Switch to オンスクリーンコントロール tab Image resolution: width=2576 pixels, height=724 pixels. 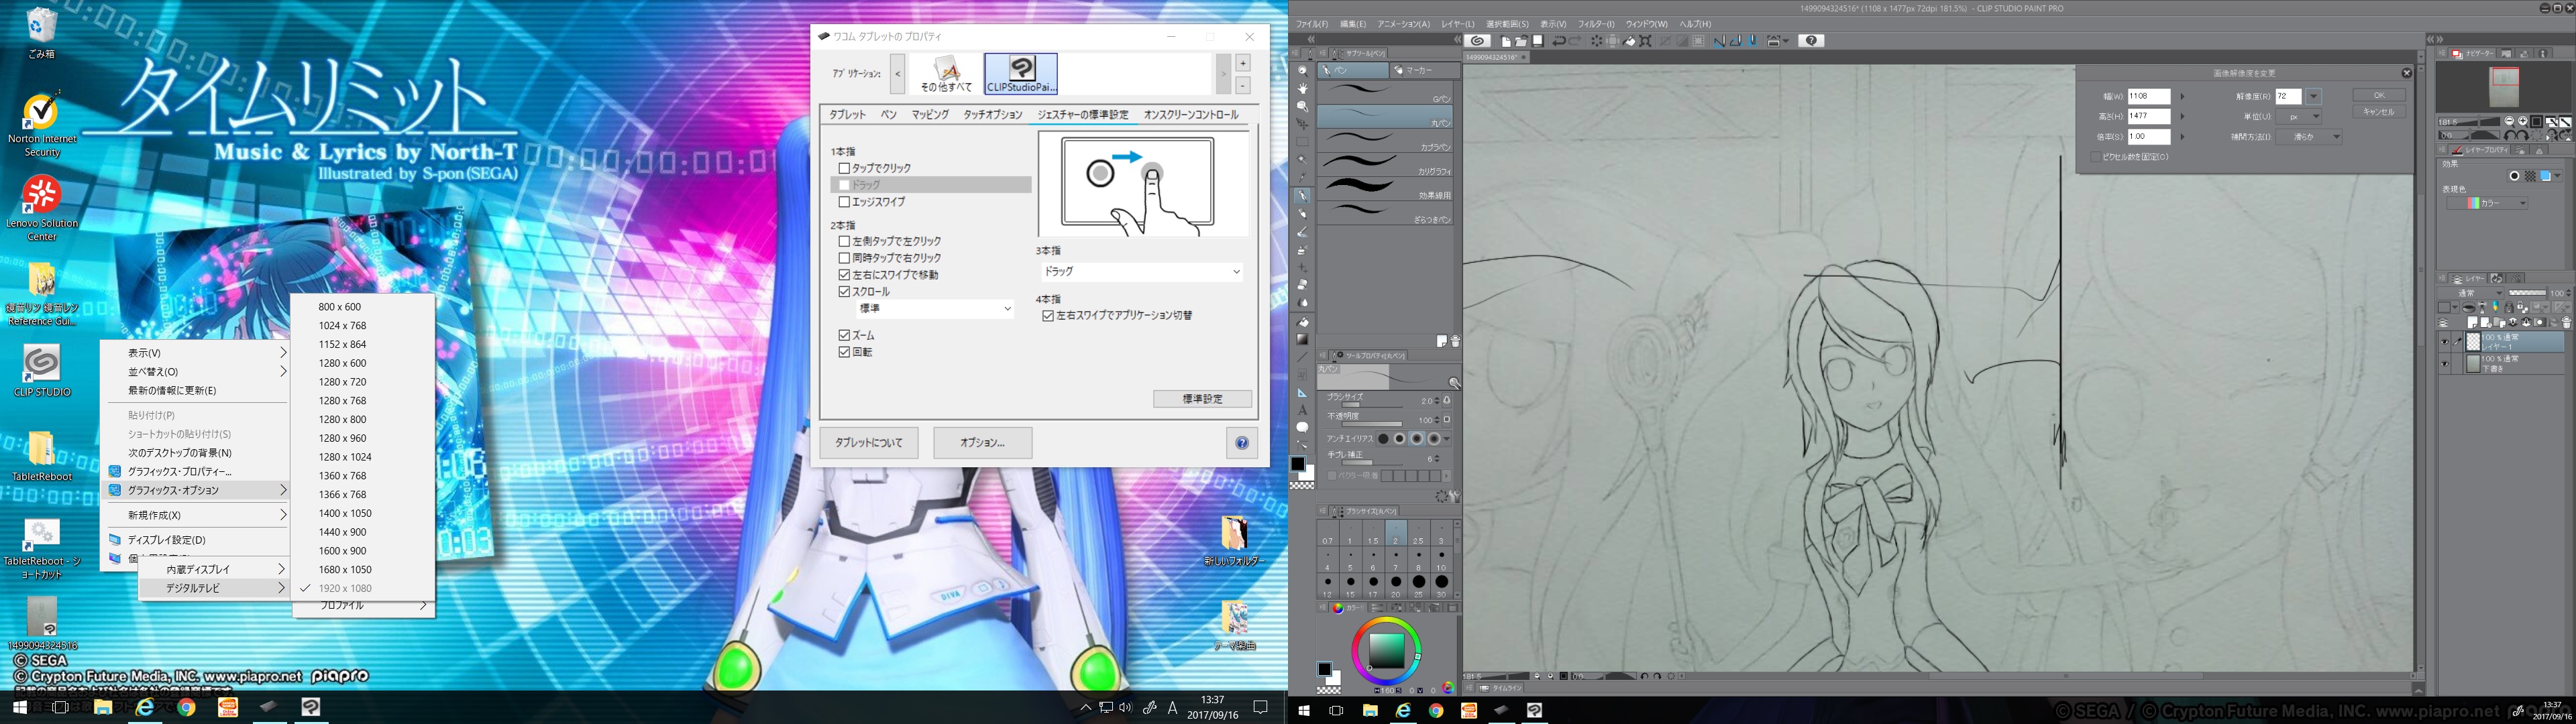(1191, 115)
